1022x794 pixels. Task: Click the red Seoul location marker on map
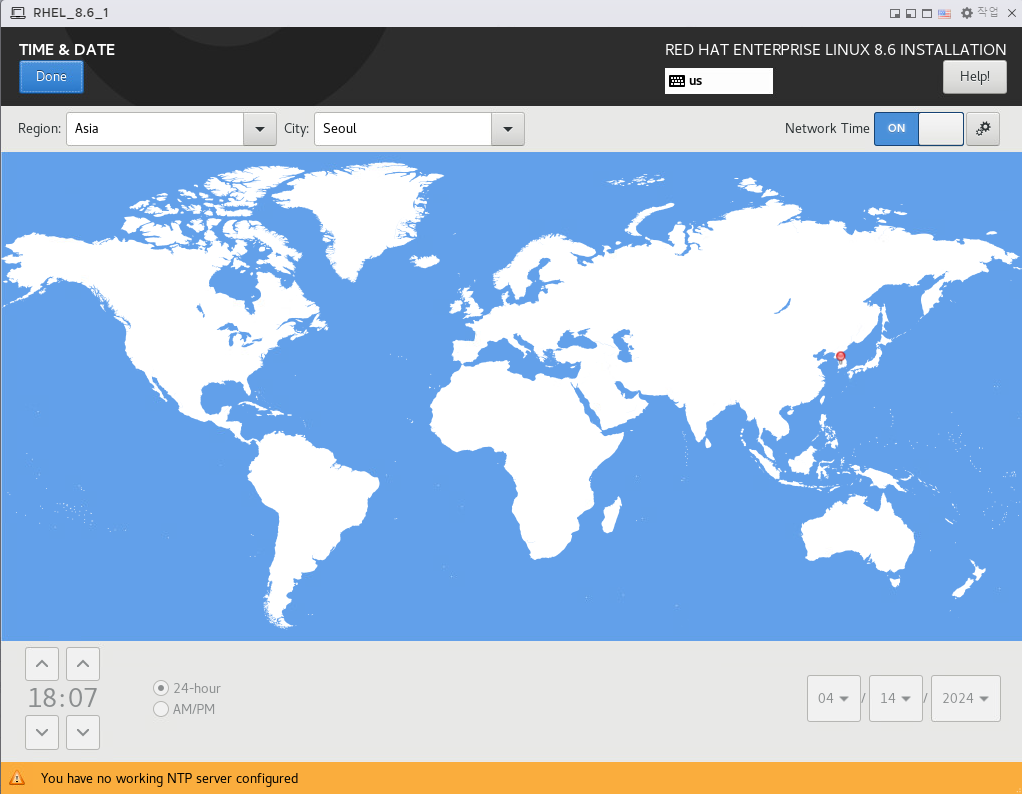point(841,357)
